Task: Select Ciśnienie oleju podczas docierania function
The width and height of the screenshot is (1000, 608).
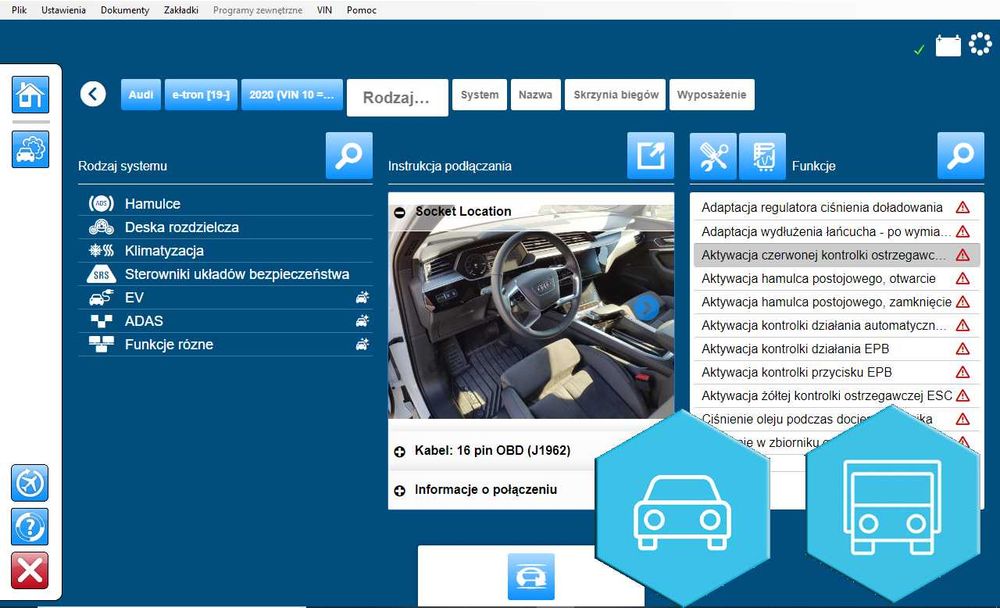Action: point(836,419)
